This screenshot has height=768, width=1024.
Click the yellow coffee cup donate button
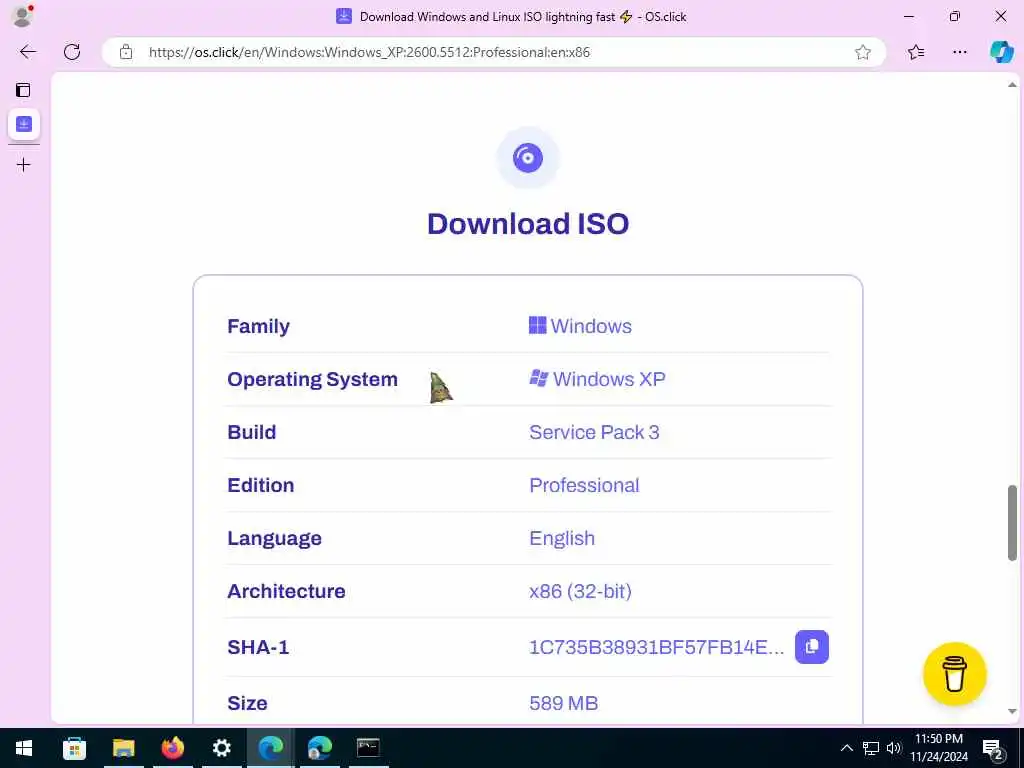pos(954,674)
